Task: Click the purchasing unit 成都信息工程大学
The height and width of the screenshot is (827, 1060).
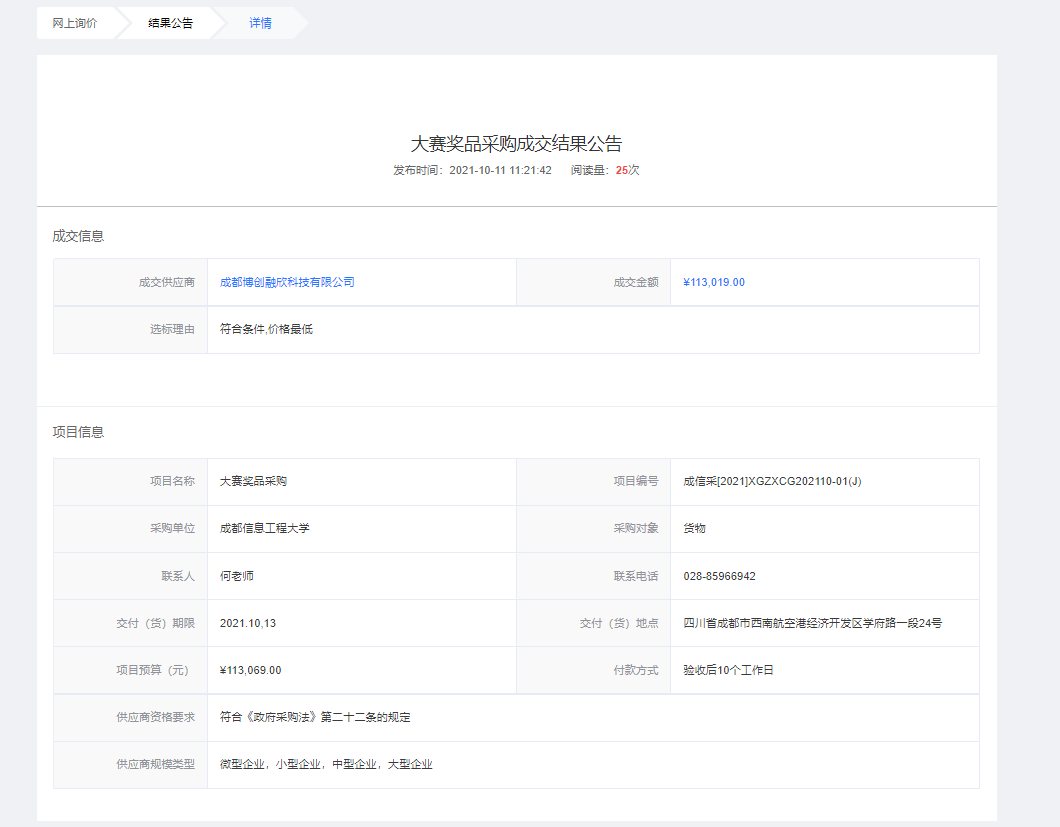Action: tap(265, 528)
